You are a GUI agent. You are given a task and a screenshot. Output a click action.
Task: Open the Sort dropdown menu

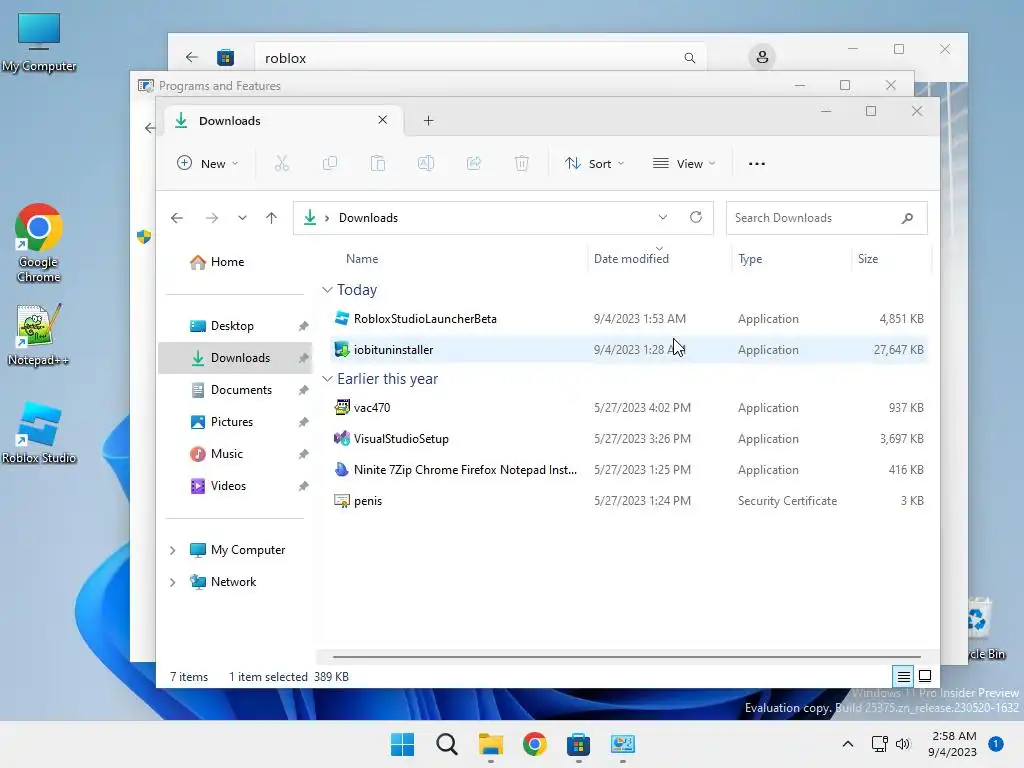pos(595,163)
